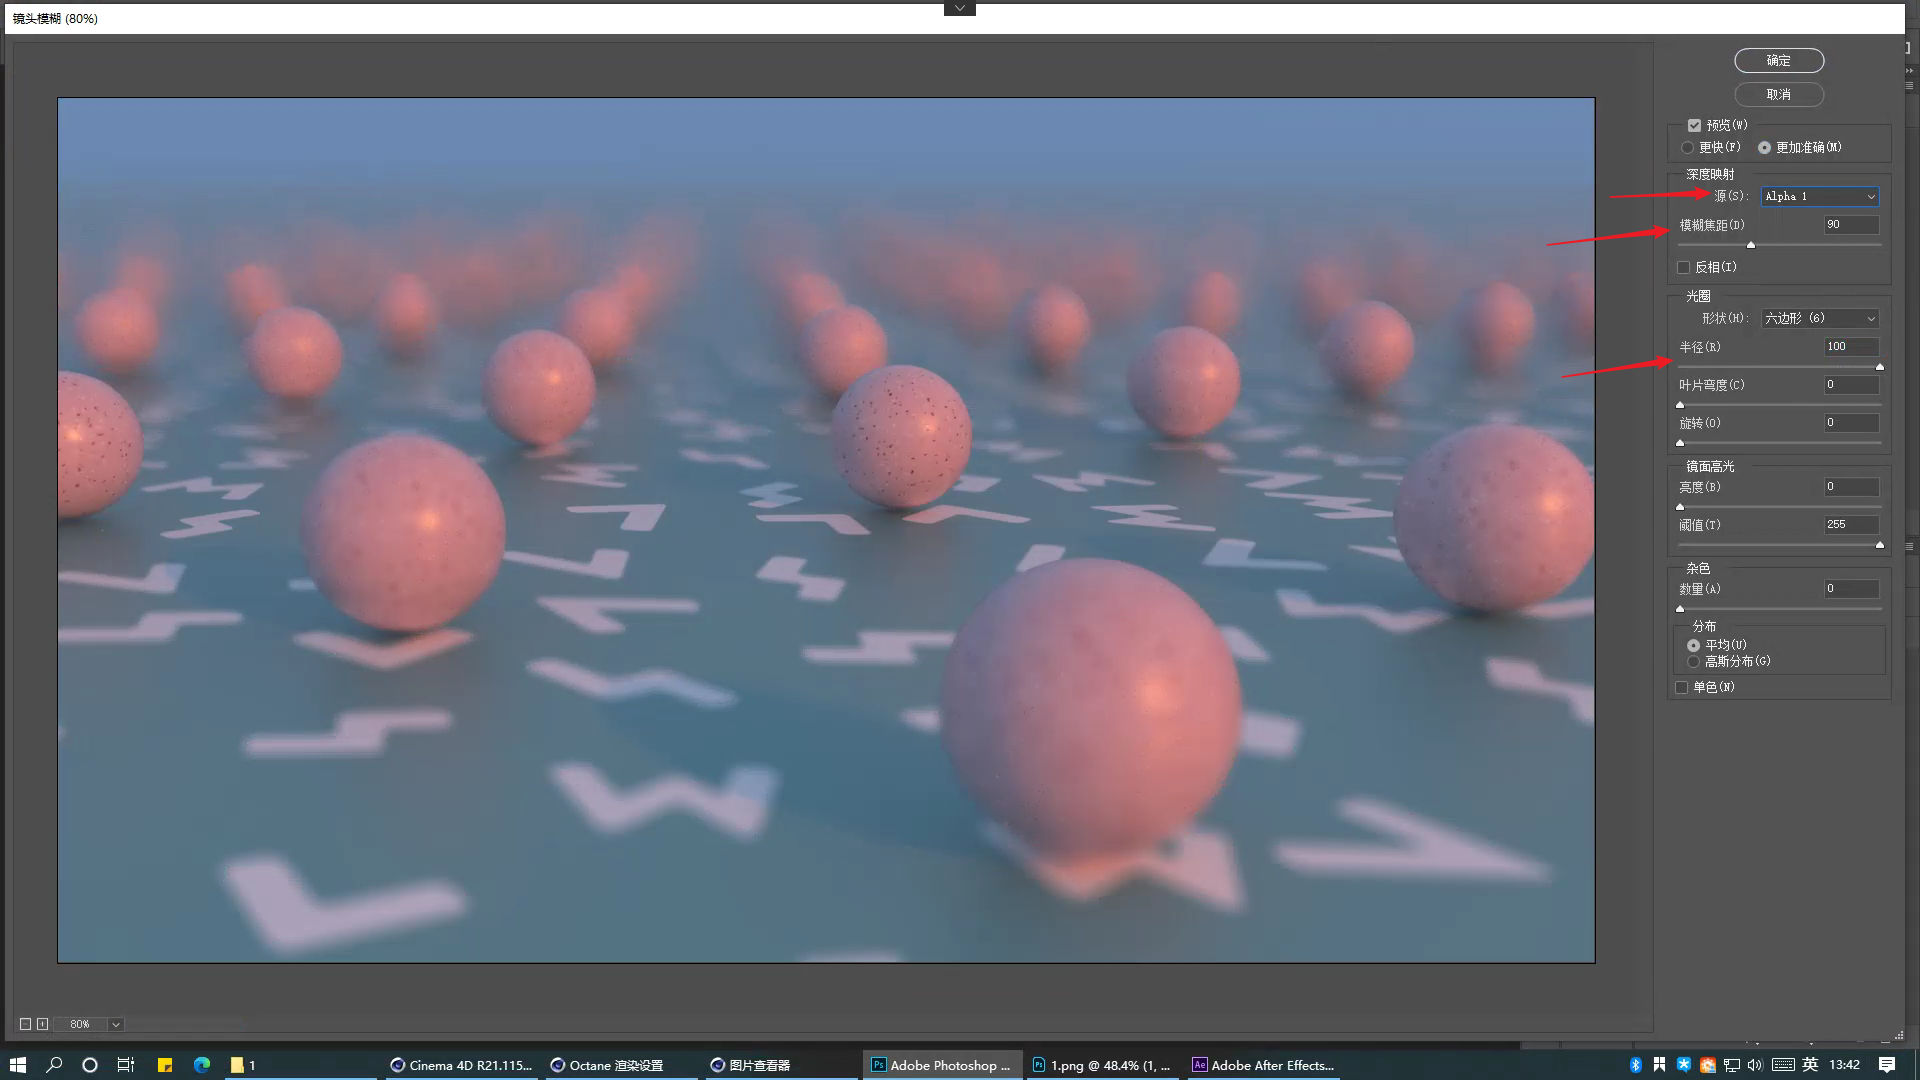Viewport: 1920px width, 1080px height.
Task: Click the 确定 (OK) button
Action: pyautogui.click(x=1779, y=61)
